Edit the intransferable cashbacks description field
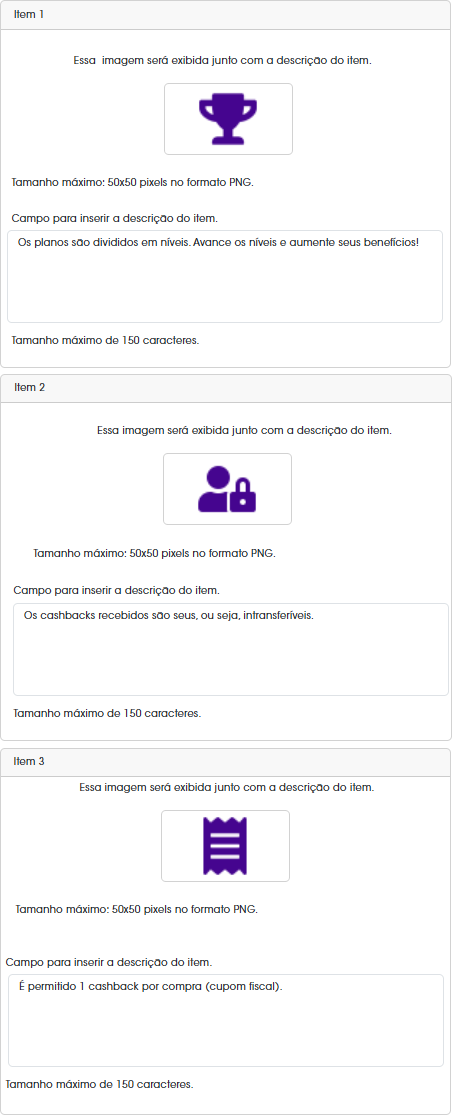This screenshot has height=1115, width=452. pyautogui.click(x=231, y=649)
